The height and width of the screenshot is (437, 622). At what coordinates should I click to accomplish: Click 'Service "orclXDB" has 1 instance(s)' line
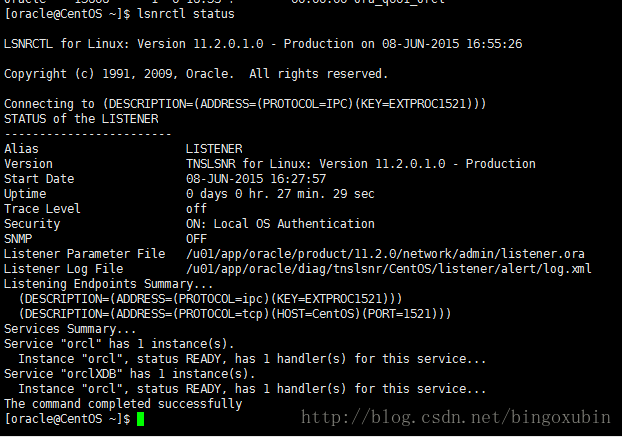click(129, 374)
